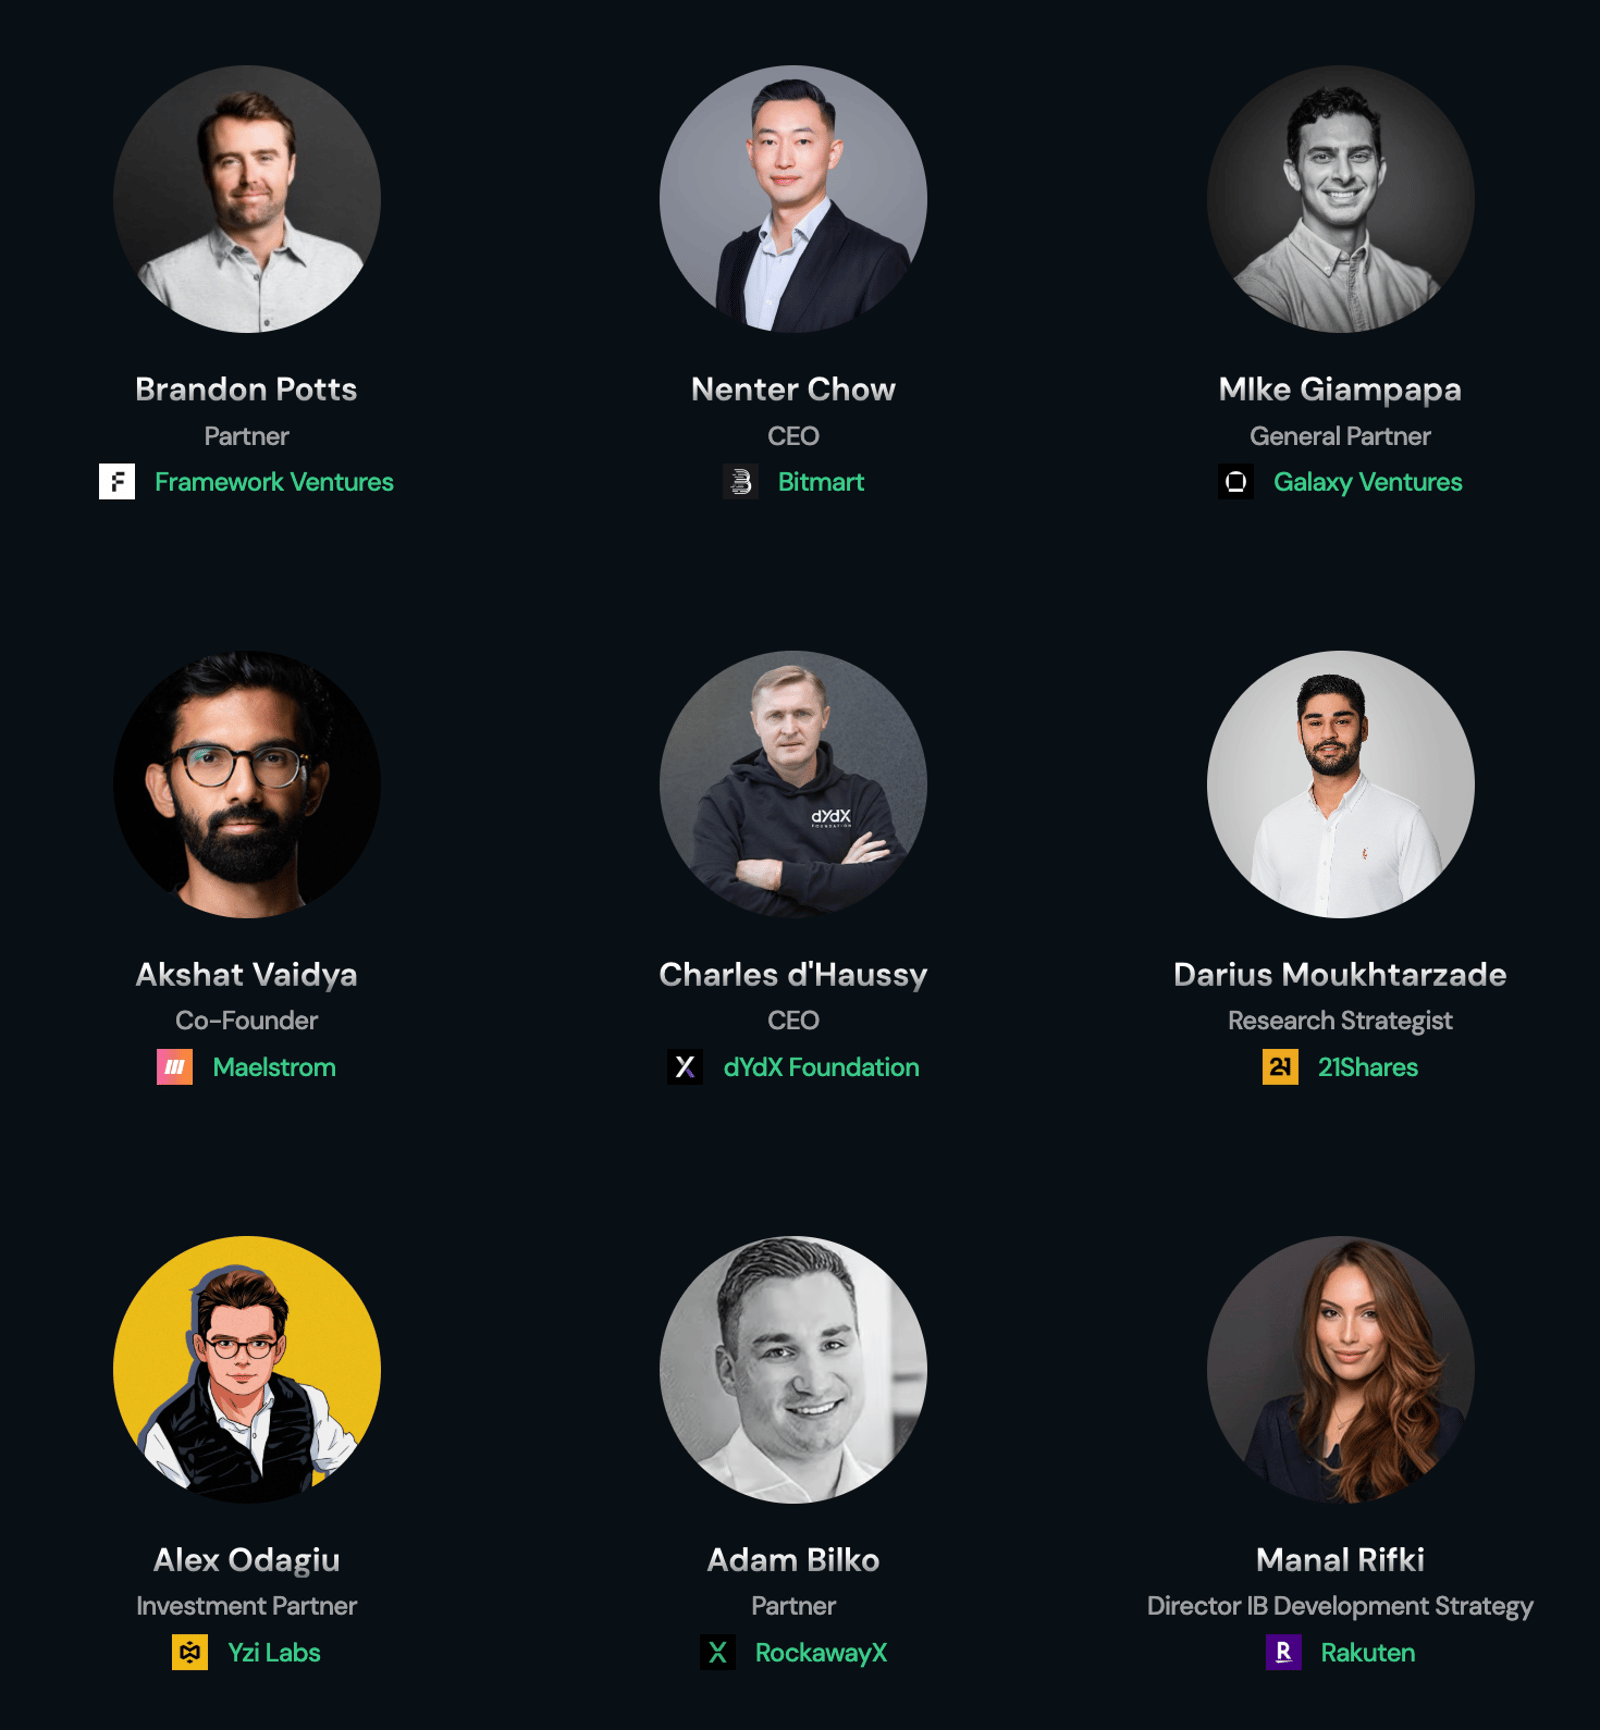The image size is (1600, 1730).
Task: Click the Yzi Labs yellow logo icon
Action: [190, 1652]
